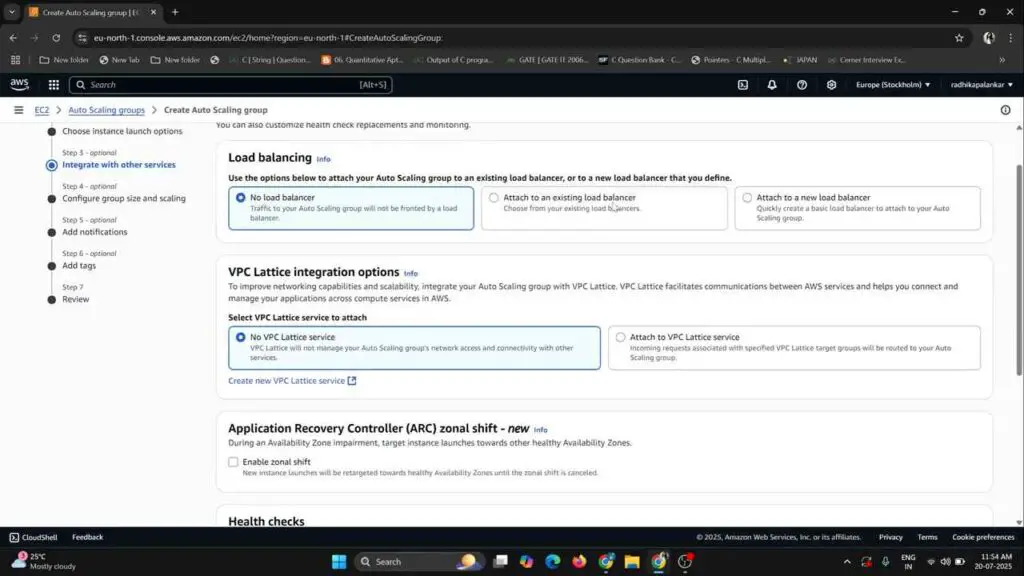Go to Configure group size and scaling step

[x=123, y=198]
